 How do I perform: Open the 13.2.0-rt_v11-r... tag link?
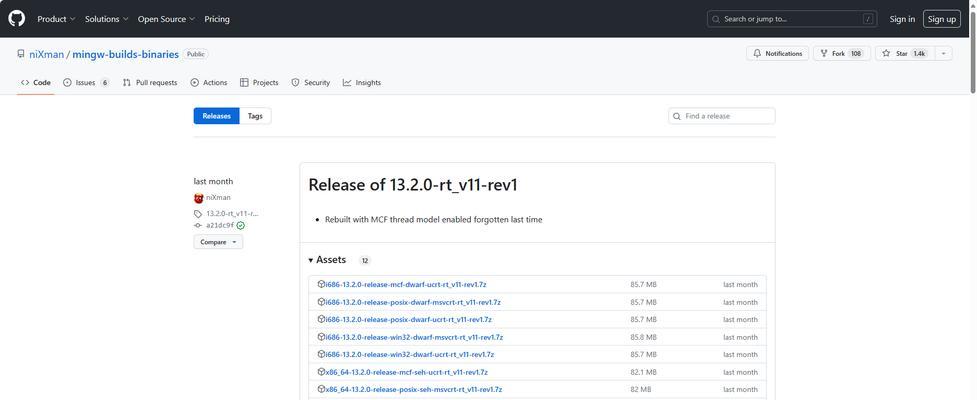[x=232, y=214]
